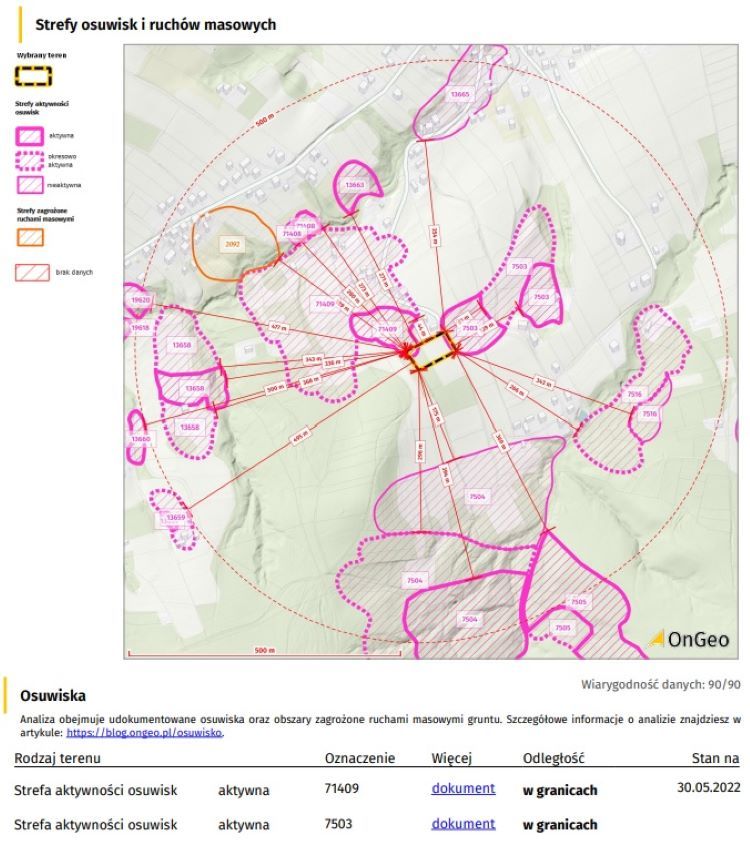This screenshot has width=750, height=843.
Task: Open the 'dokument' link for landslide 71409
Action: pos(463,788)
